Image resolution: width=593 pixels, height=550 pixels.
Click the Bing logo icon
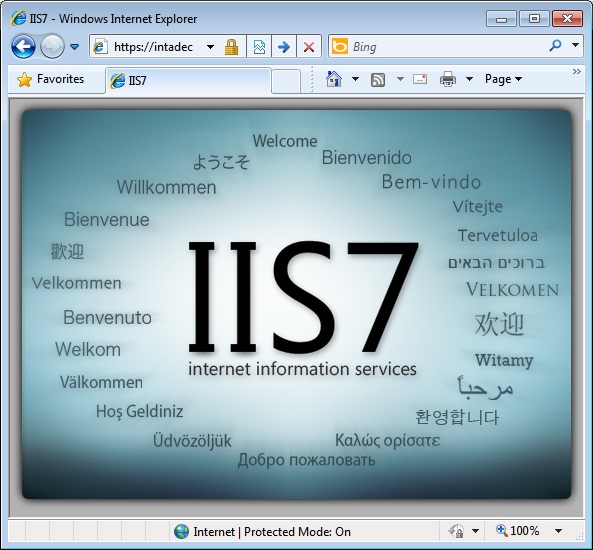tap(339, 47)
